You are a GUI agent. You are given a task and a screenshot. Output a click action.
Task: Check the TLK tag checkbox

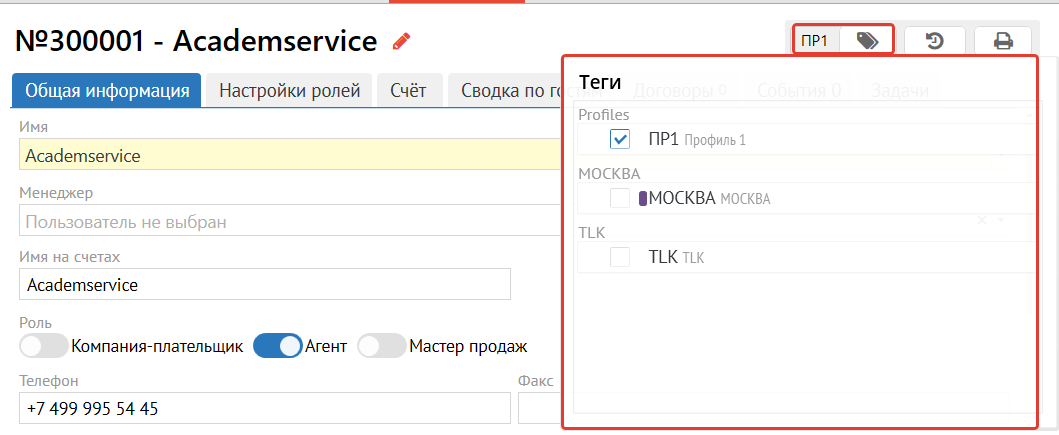620,257
